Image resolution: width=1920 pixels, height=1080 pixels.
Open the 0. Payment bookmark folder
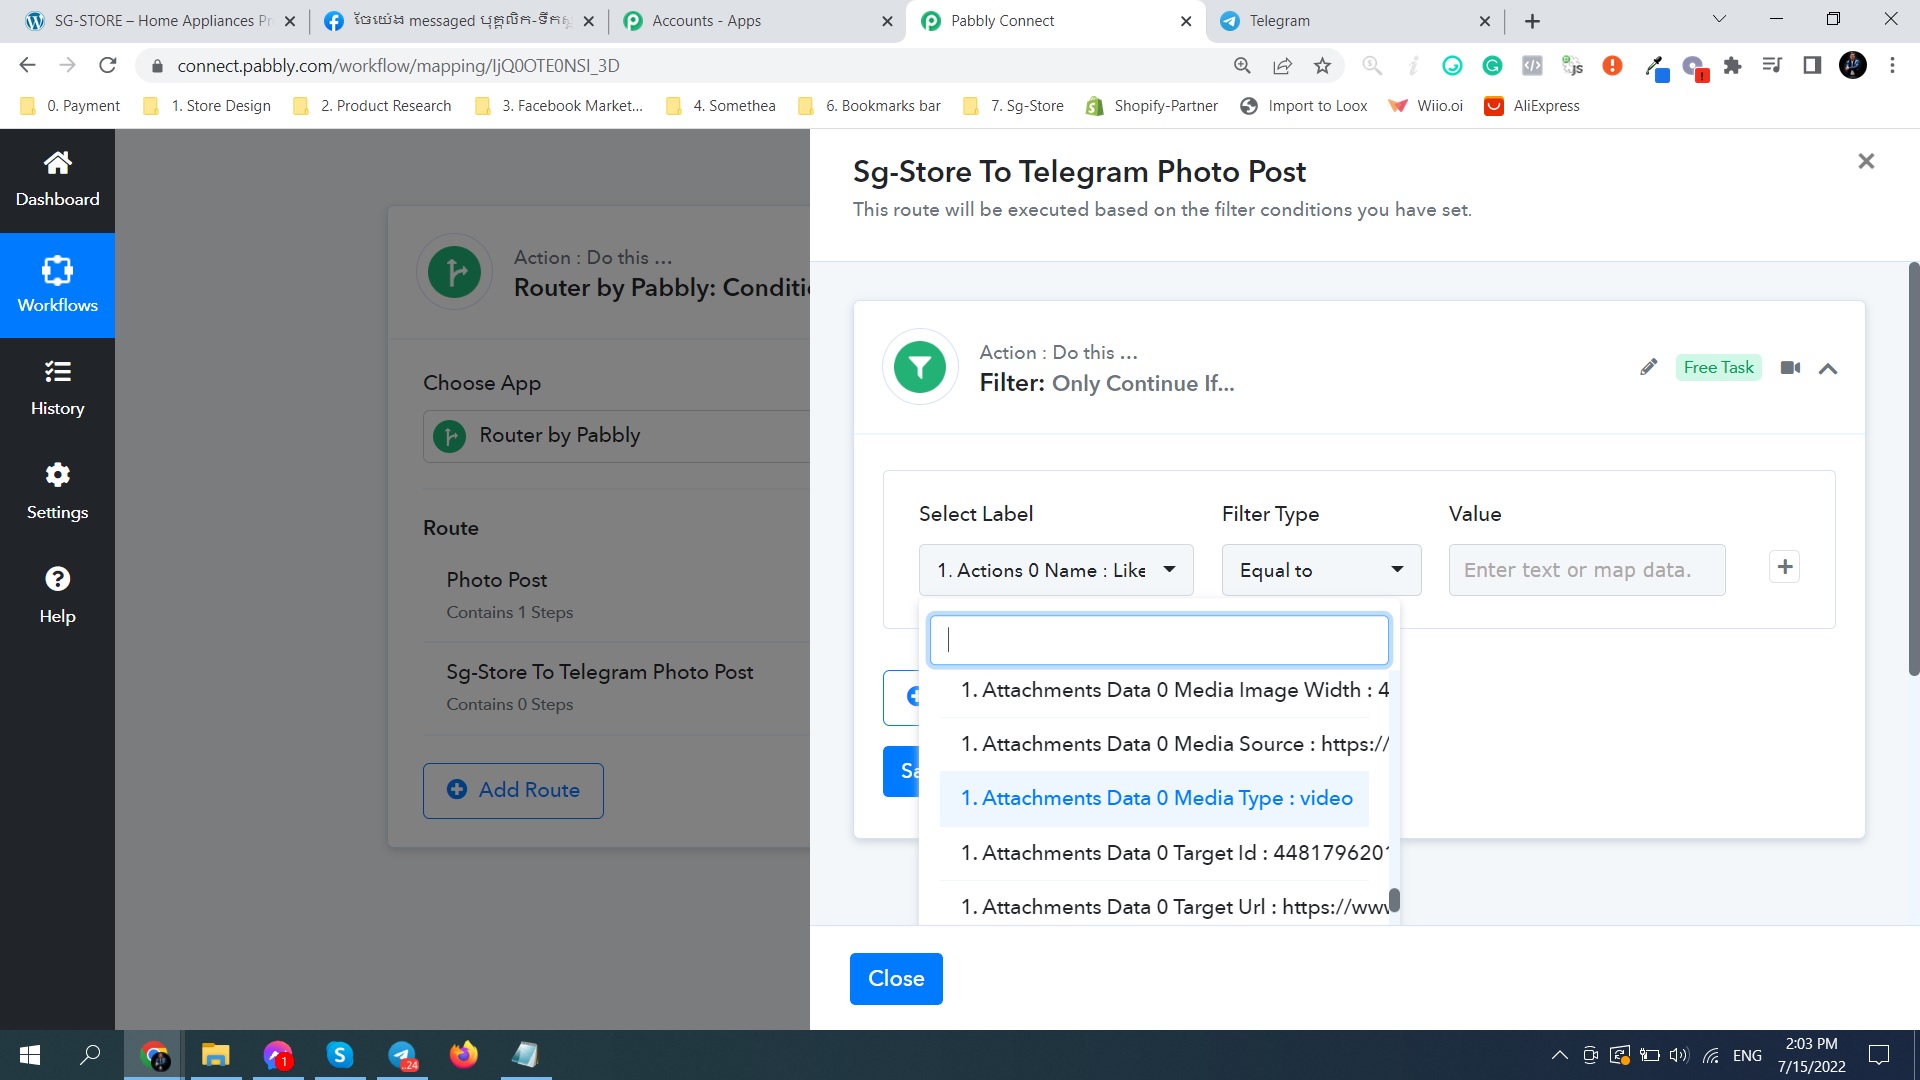[70, 106]
